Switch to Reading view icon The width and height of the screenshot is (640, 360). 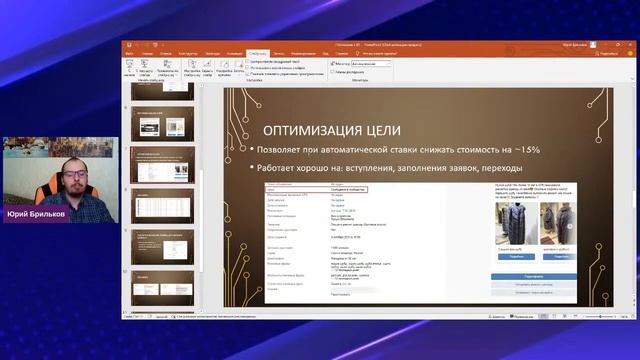564,316
